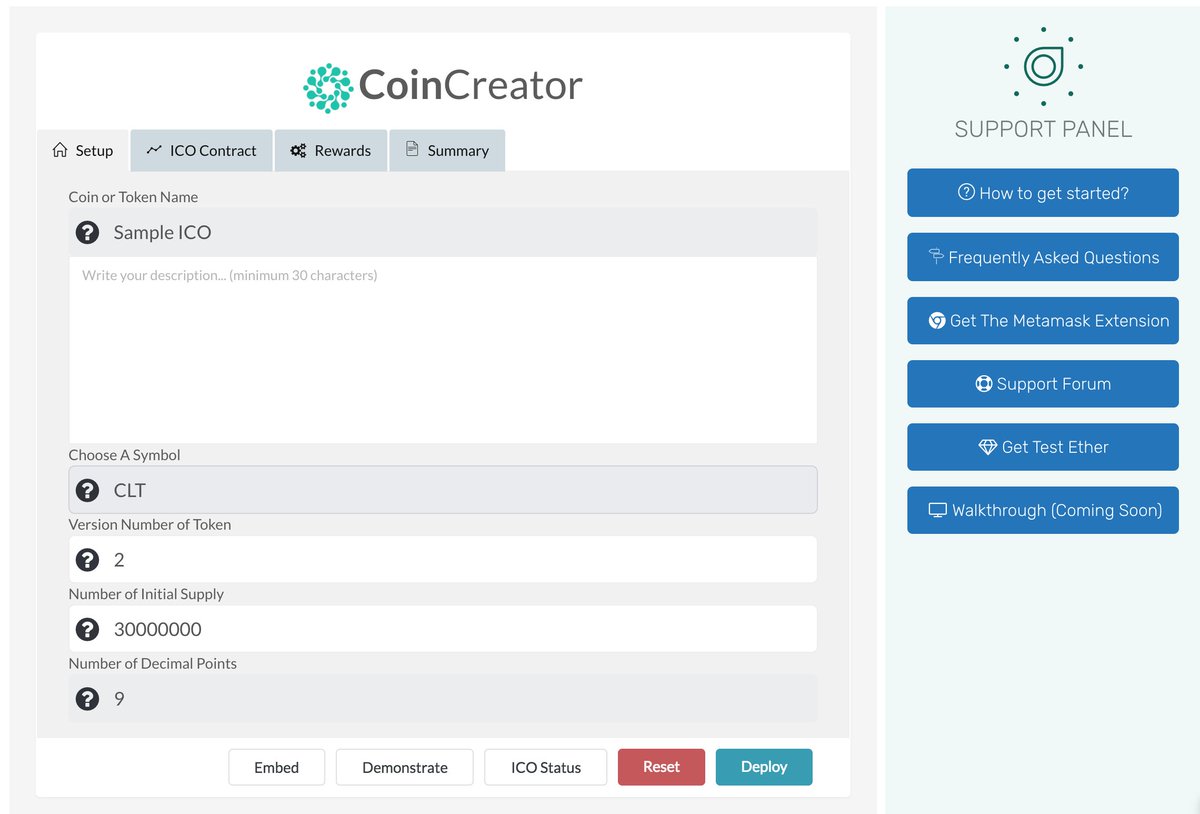Open Frequently Asked Questions

click(1043, 257)
